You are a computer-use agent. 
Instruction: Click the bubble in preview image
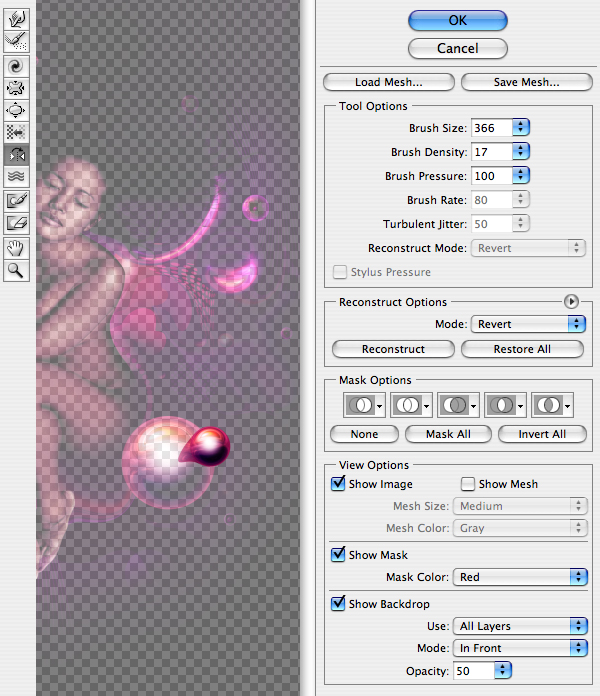tap(168, 463)
